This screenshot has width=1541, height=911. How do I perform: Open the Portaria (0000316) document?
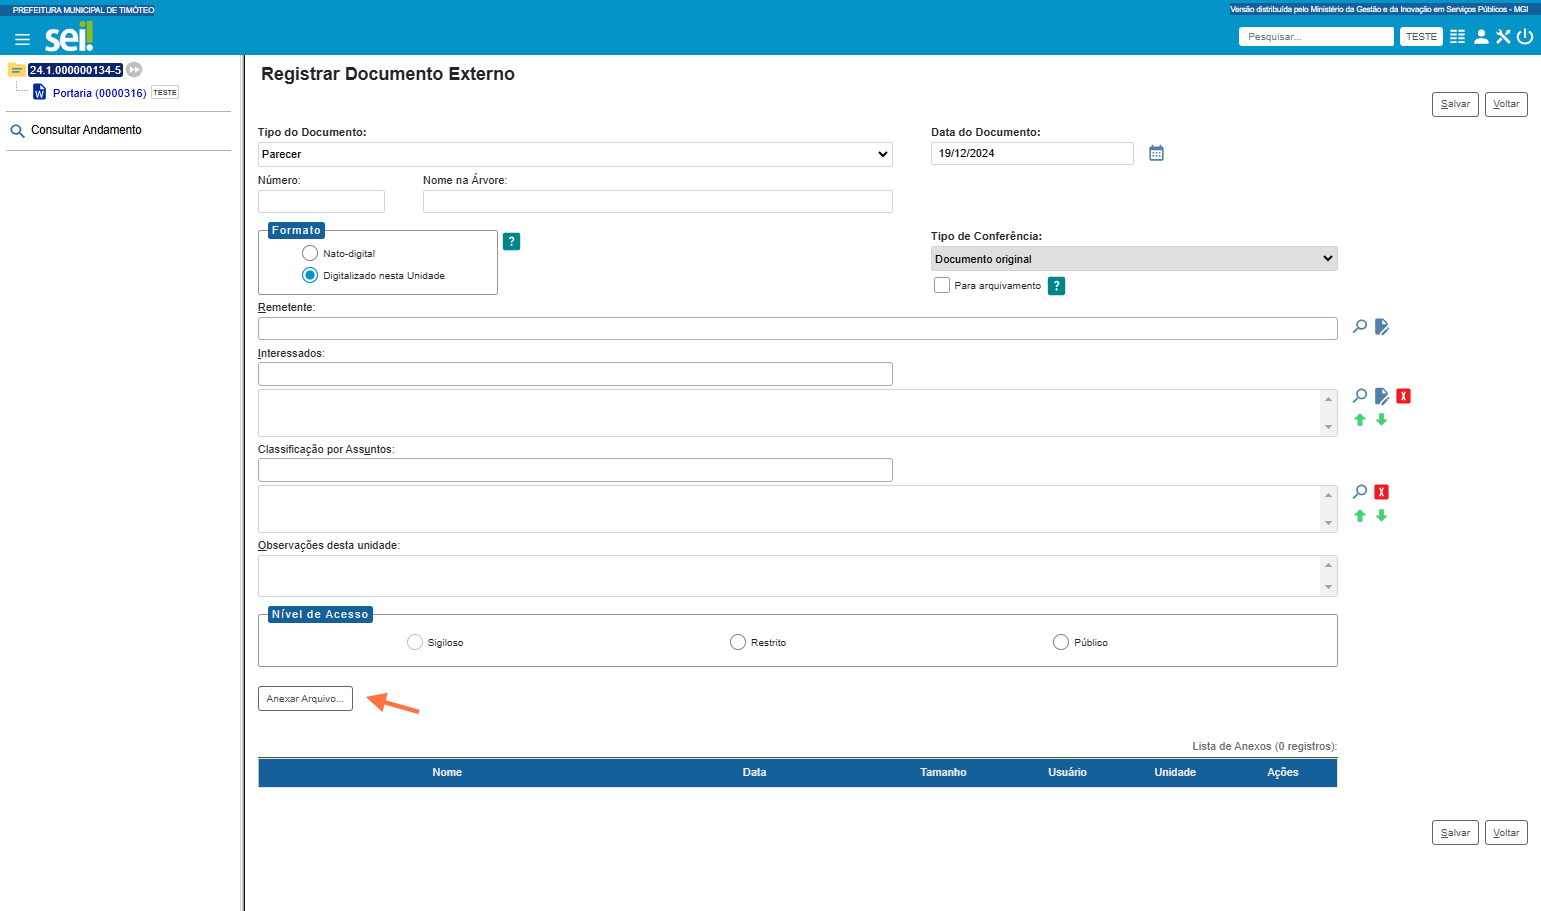click(99, 93)
